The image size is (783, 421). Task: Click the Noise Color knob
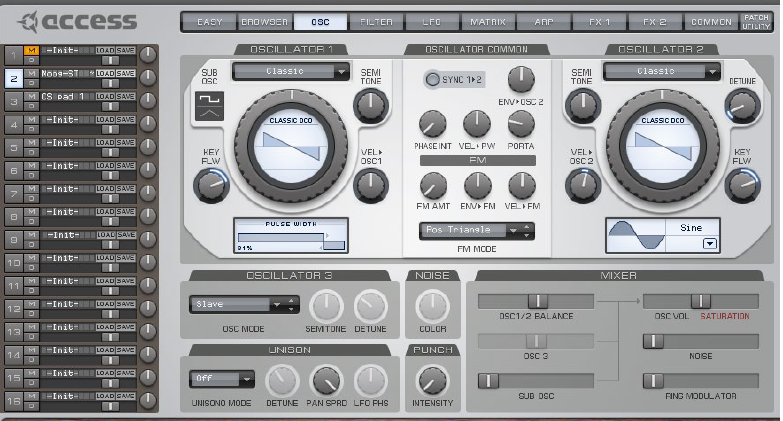(432, 306)
